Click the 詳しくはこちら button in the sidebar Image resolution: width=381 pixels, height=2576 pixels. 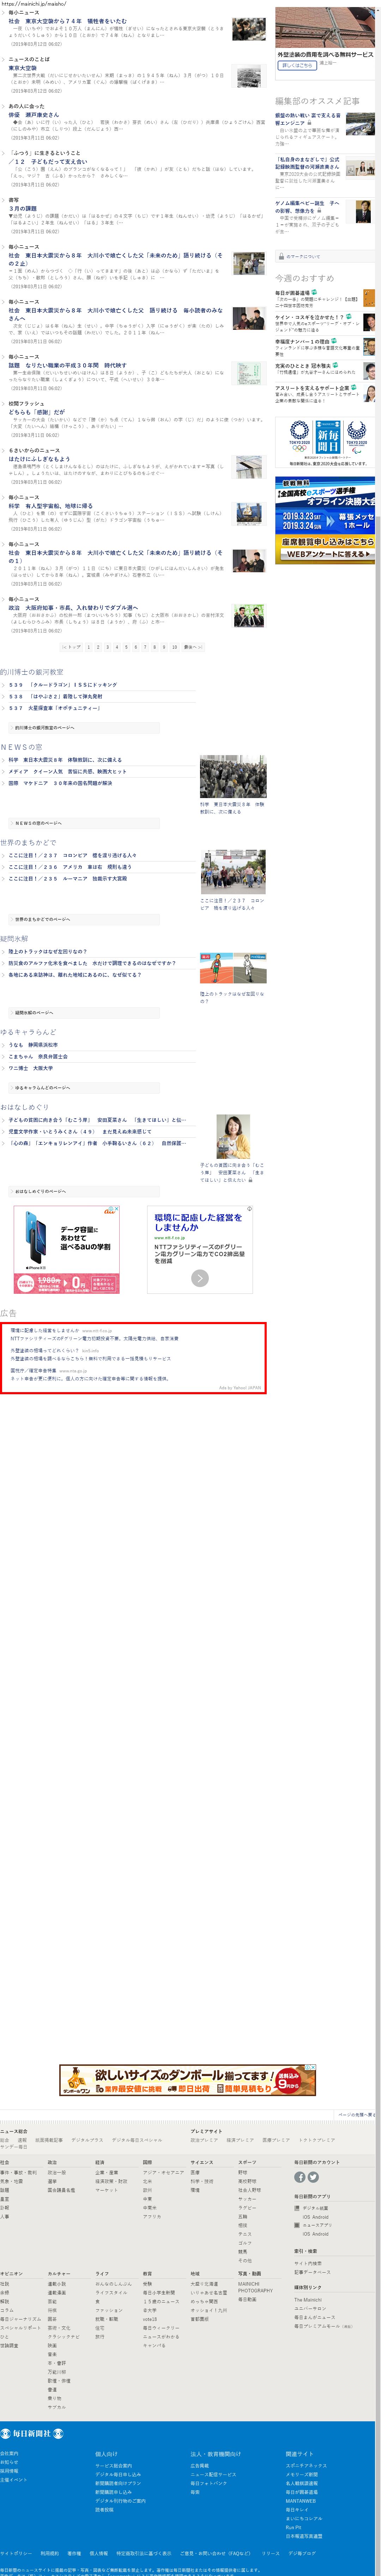pyautogui.click(x=297, y=65)
